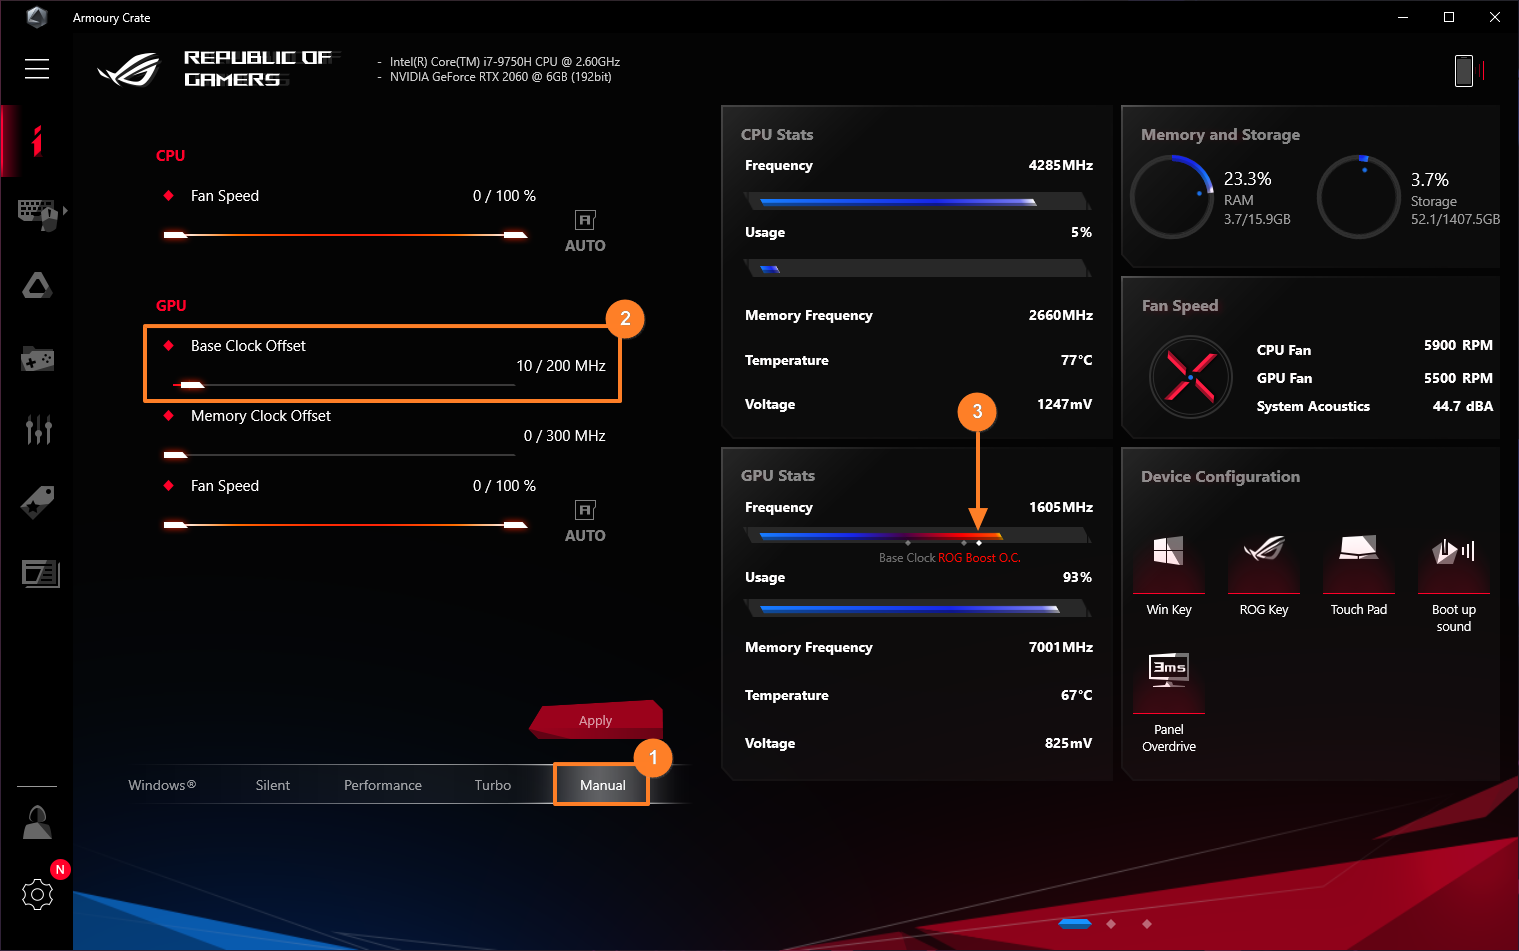Screen dimensions: 1519x951
Task: Click the Intel Core i7-9750H CPU text
Action: click(505, 62)
